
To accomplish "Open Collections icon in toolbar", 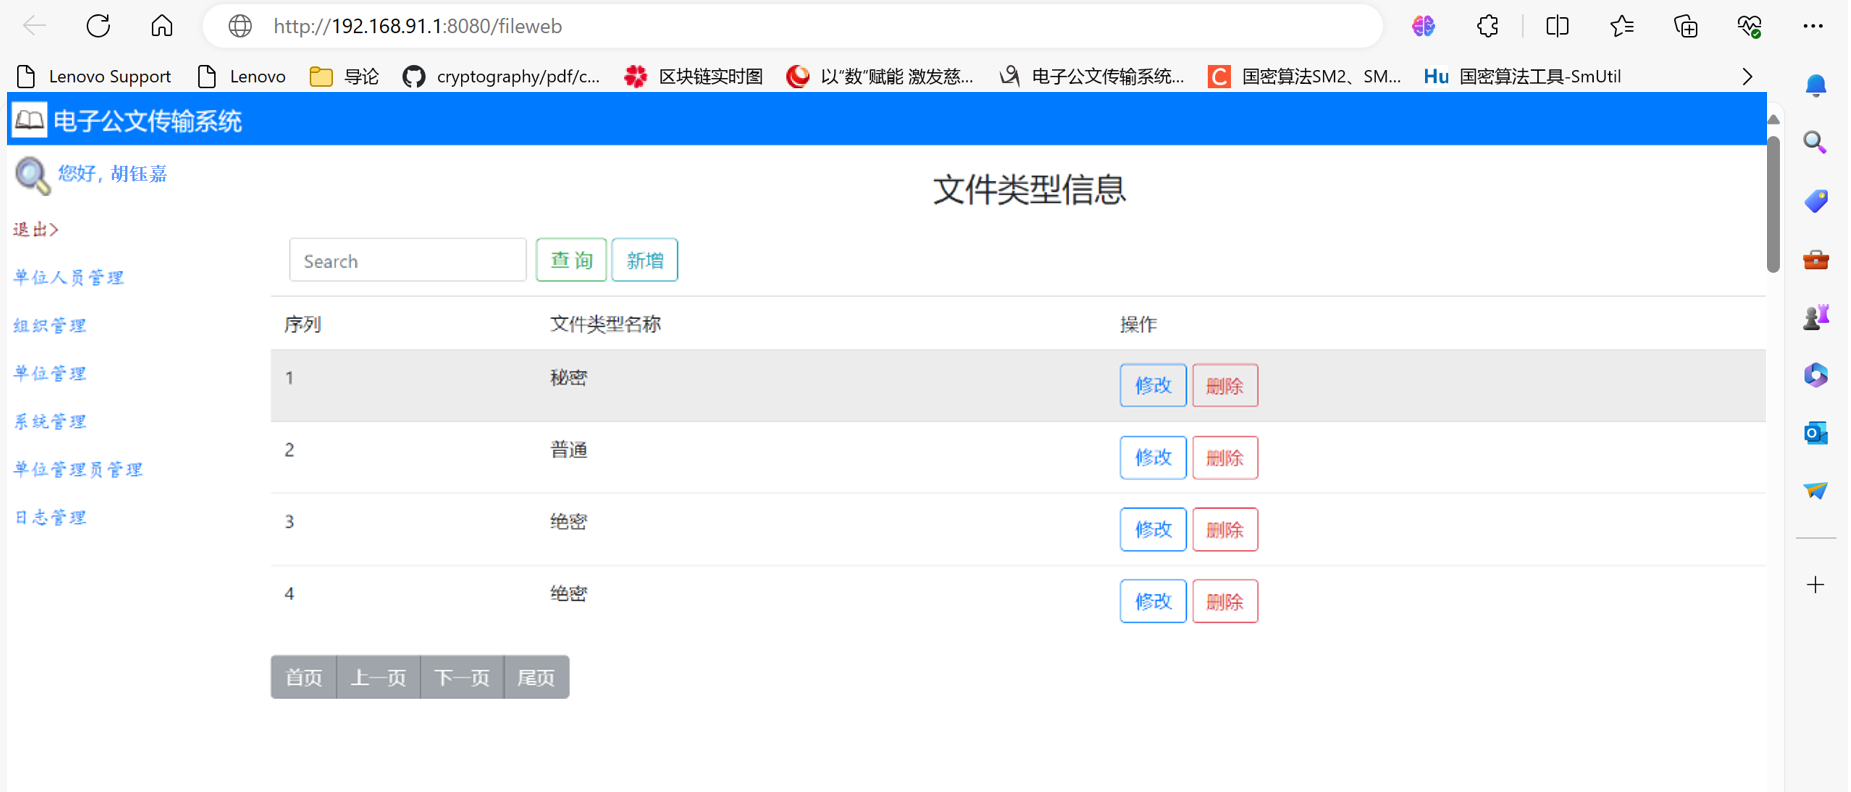I will [1686, 26].
